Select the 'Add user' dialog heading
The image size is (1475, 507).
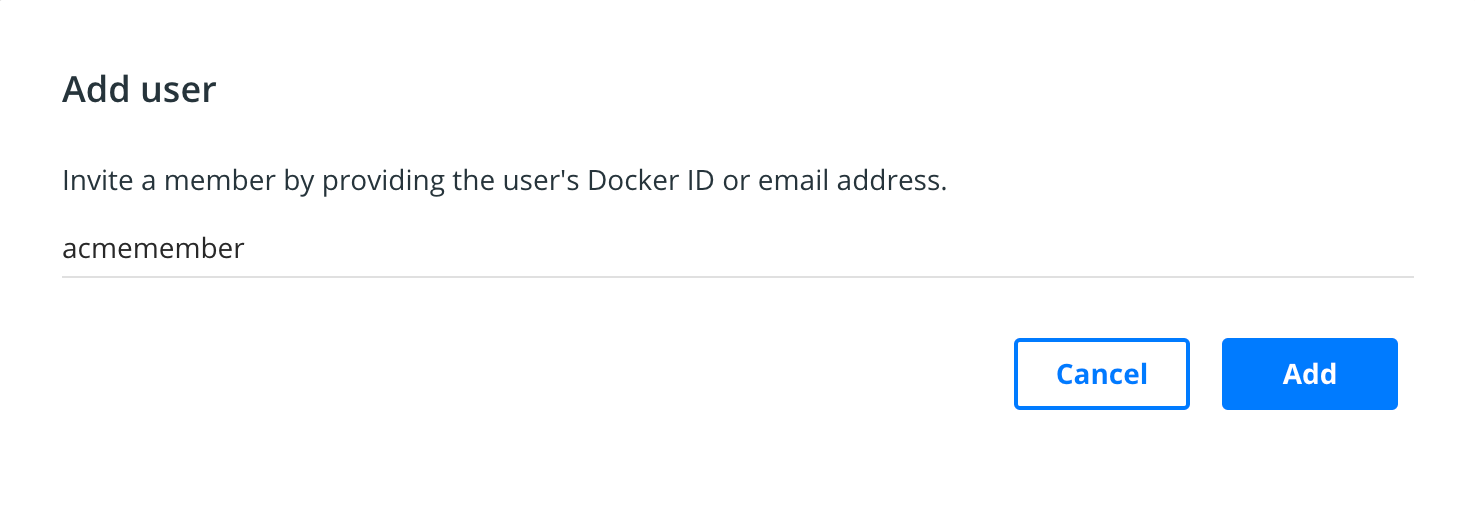(139, 90)
